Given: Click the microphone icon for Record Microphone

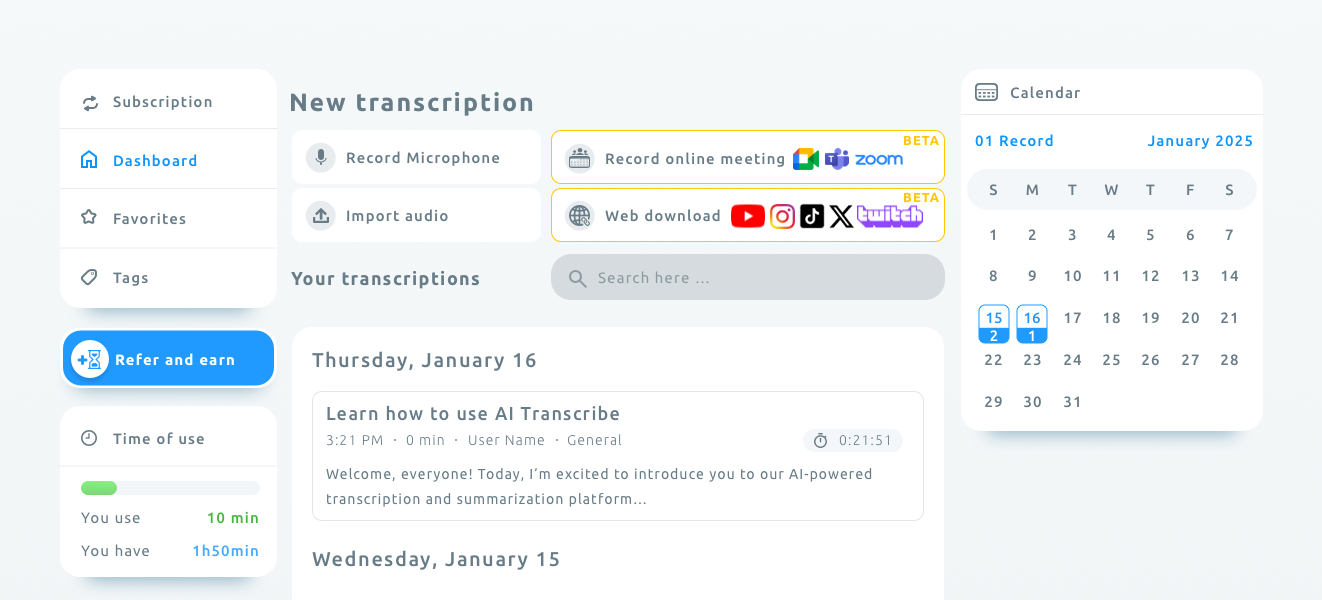Looking at the screenshot, I should pos(320,158).
